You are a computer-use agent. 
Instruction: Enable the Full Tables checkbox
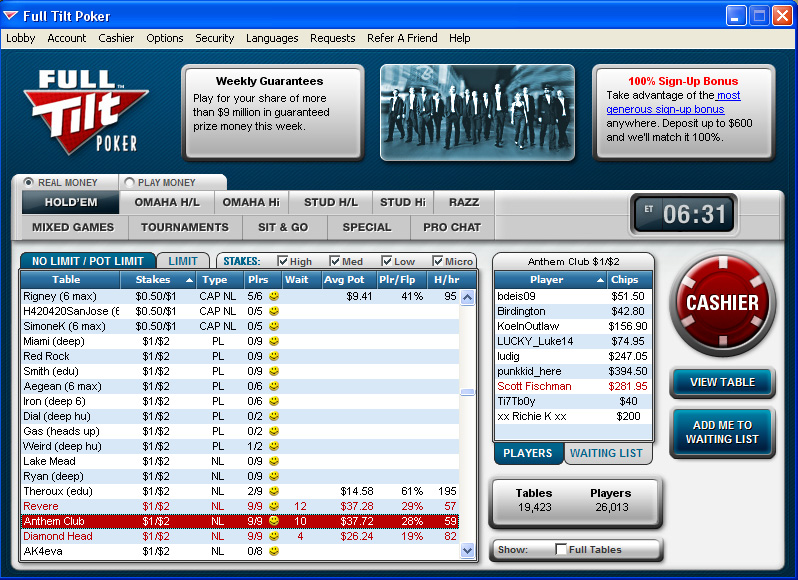point(560,550)
